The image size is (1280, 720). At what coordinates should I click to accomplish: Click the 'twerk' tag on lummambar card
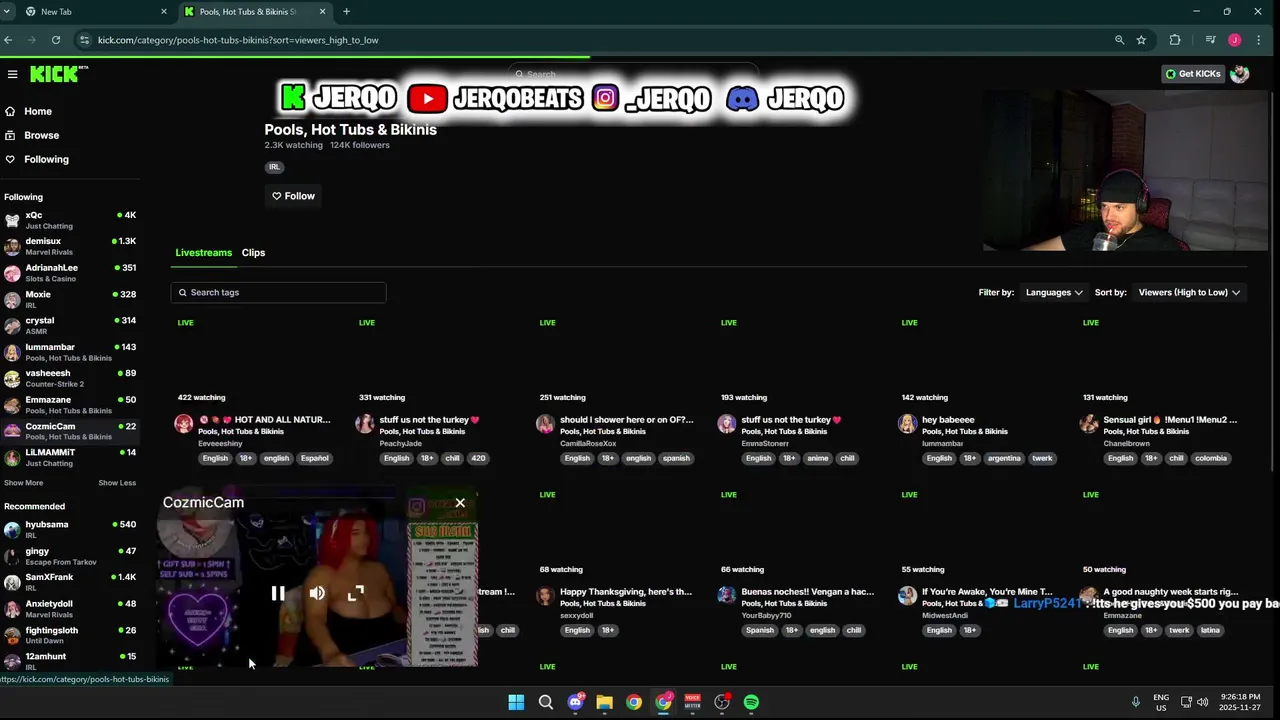click(1042, 458)
